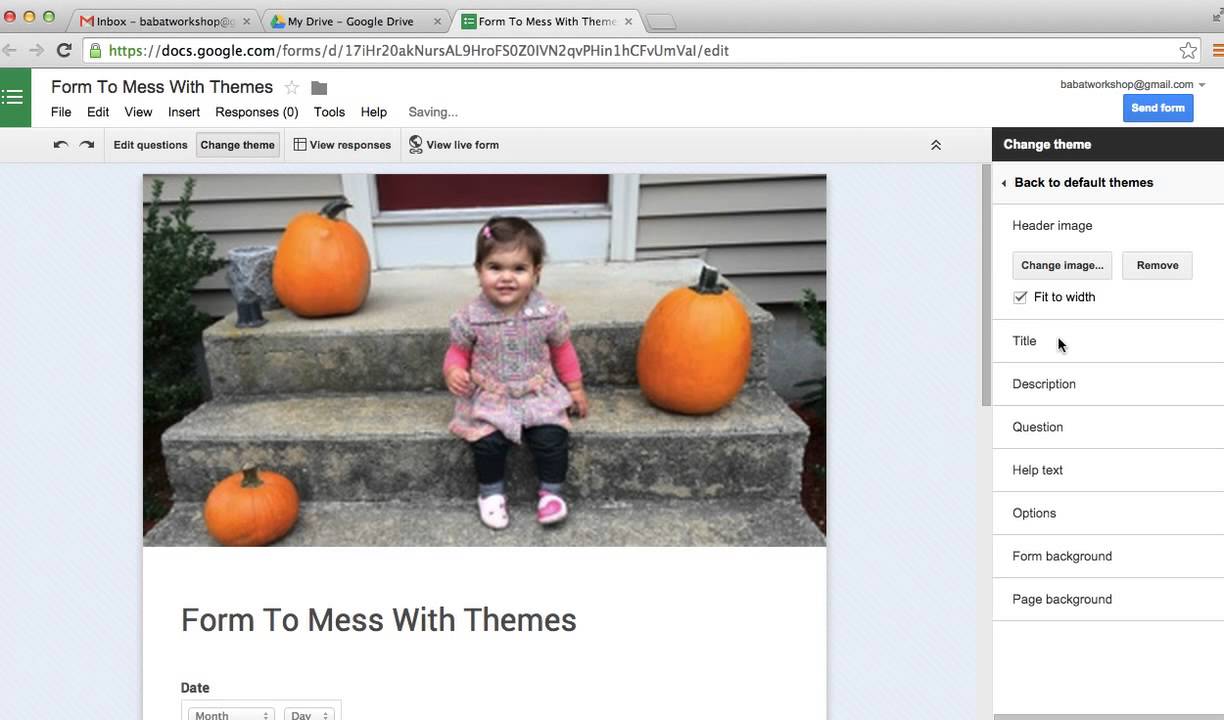Click the browser reload icon
The height and width of the screenshot is (720, 1224).
(64, 50)
